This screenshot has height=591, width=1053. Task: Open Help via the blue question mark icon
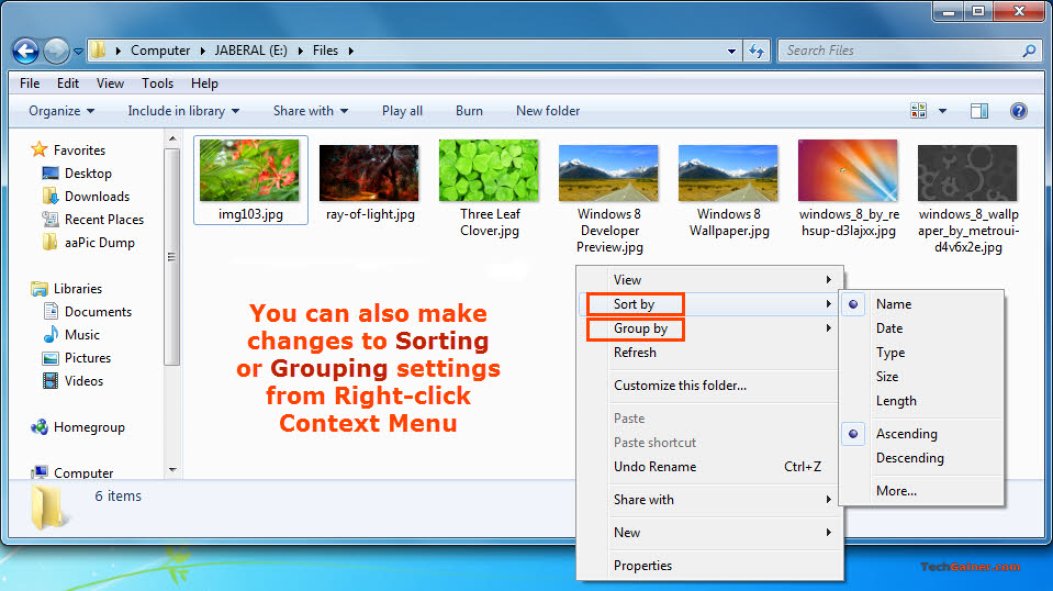tap(1017, 110)
